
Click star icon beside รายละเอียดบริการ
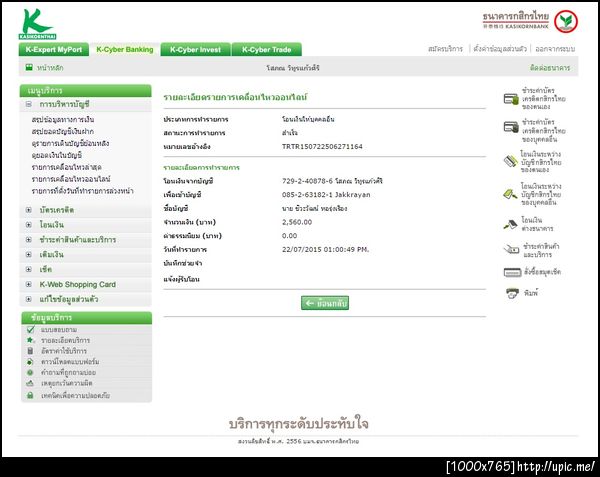click(30, 340)
